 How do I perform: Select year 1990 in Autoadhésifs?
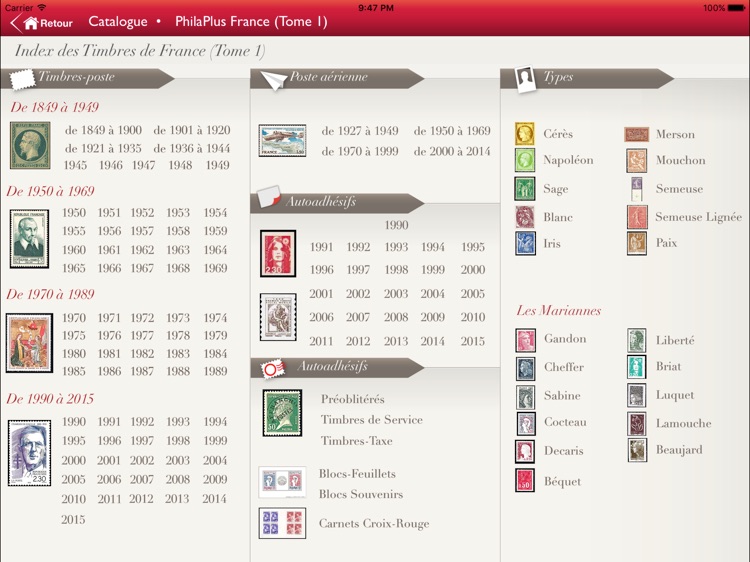click(x=397, y=225)
